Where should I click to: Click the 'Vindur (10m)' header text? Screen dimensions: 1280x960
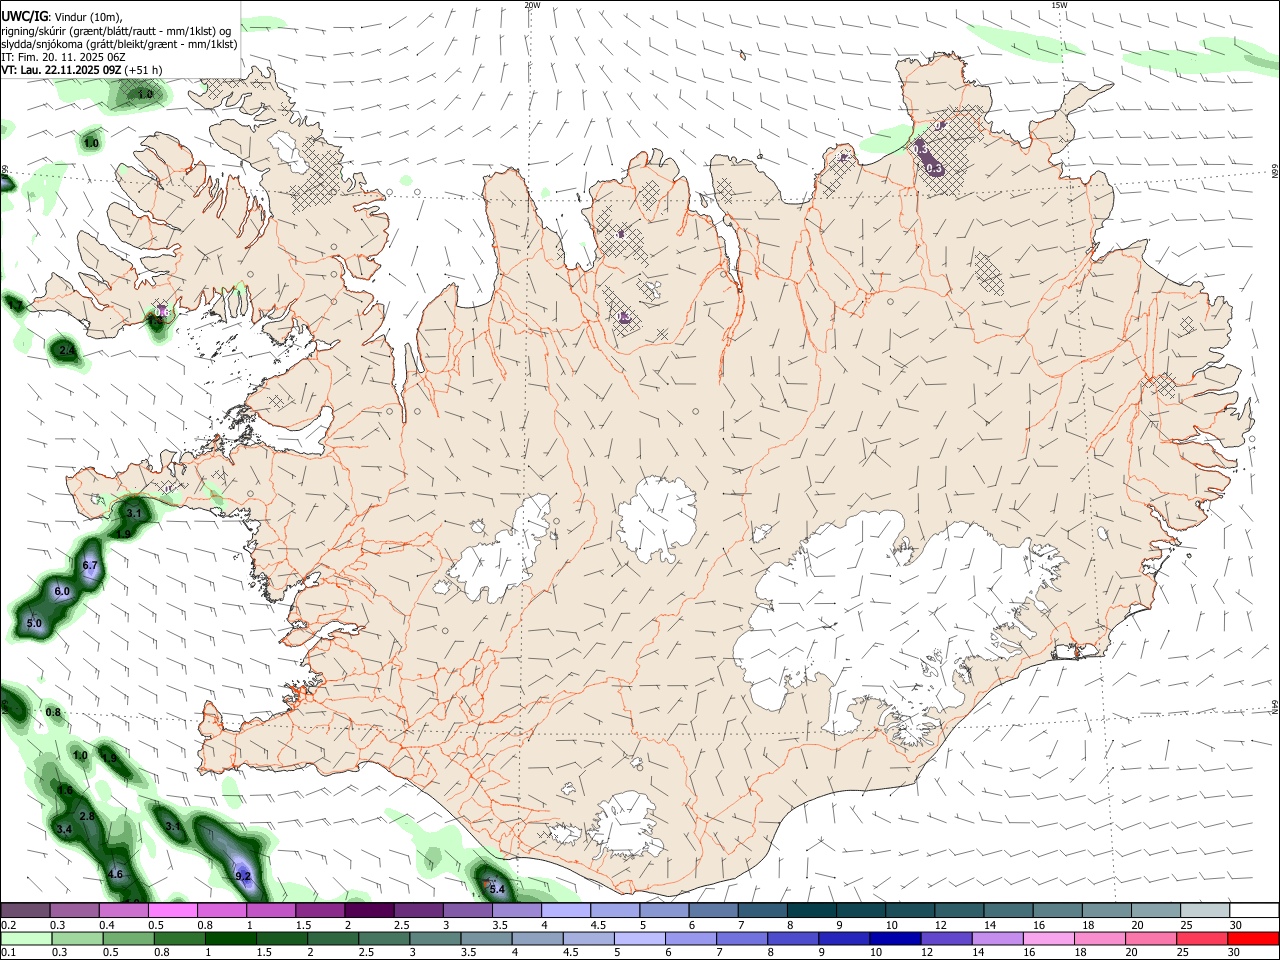pyautogui.click(x=90, y=17)
